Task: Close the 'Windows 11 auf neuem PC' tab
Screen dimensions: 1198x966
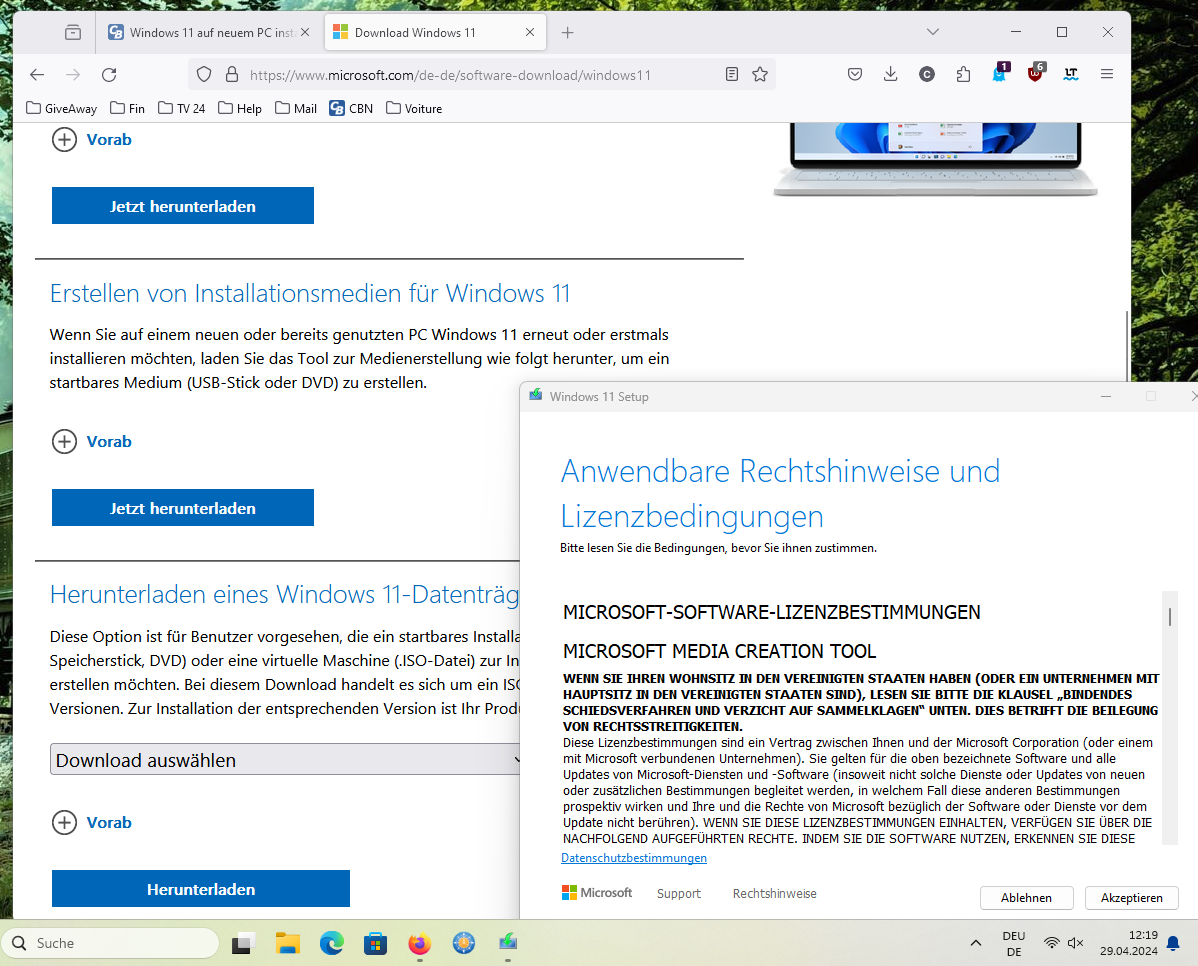Action: (x=305, y=32)
